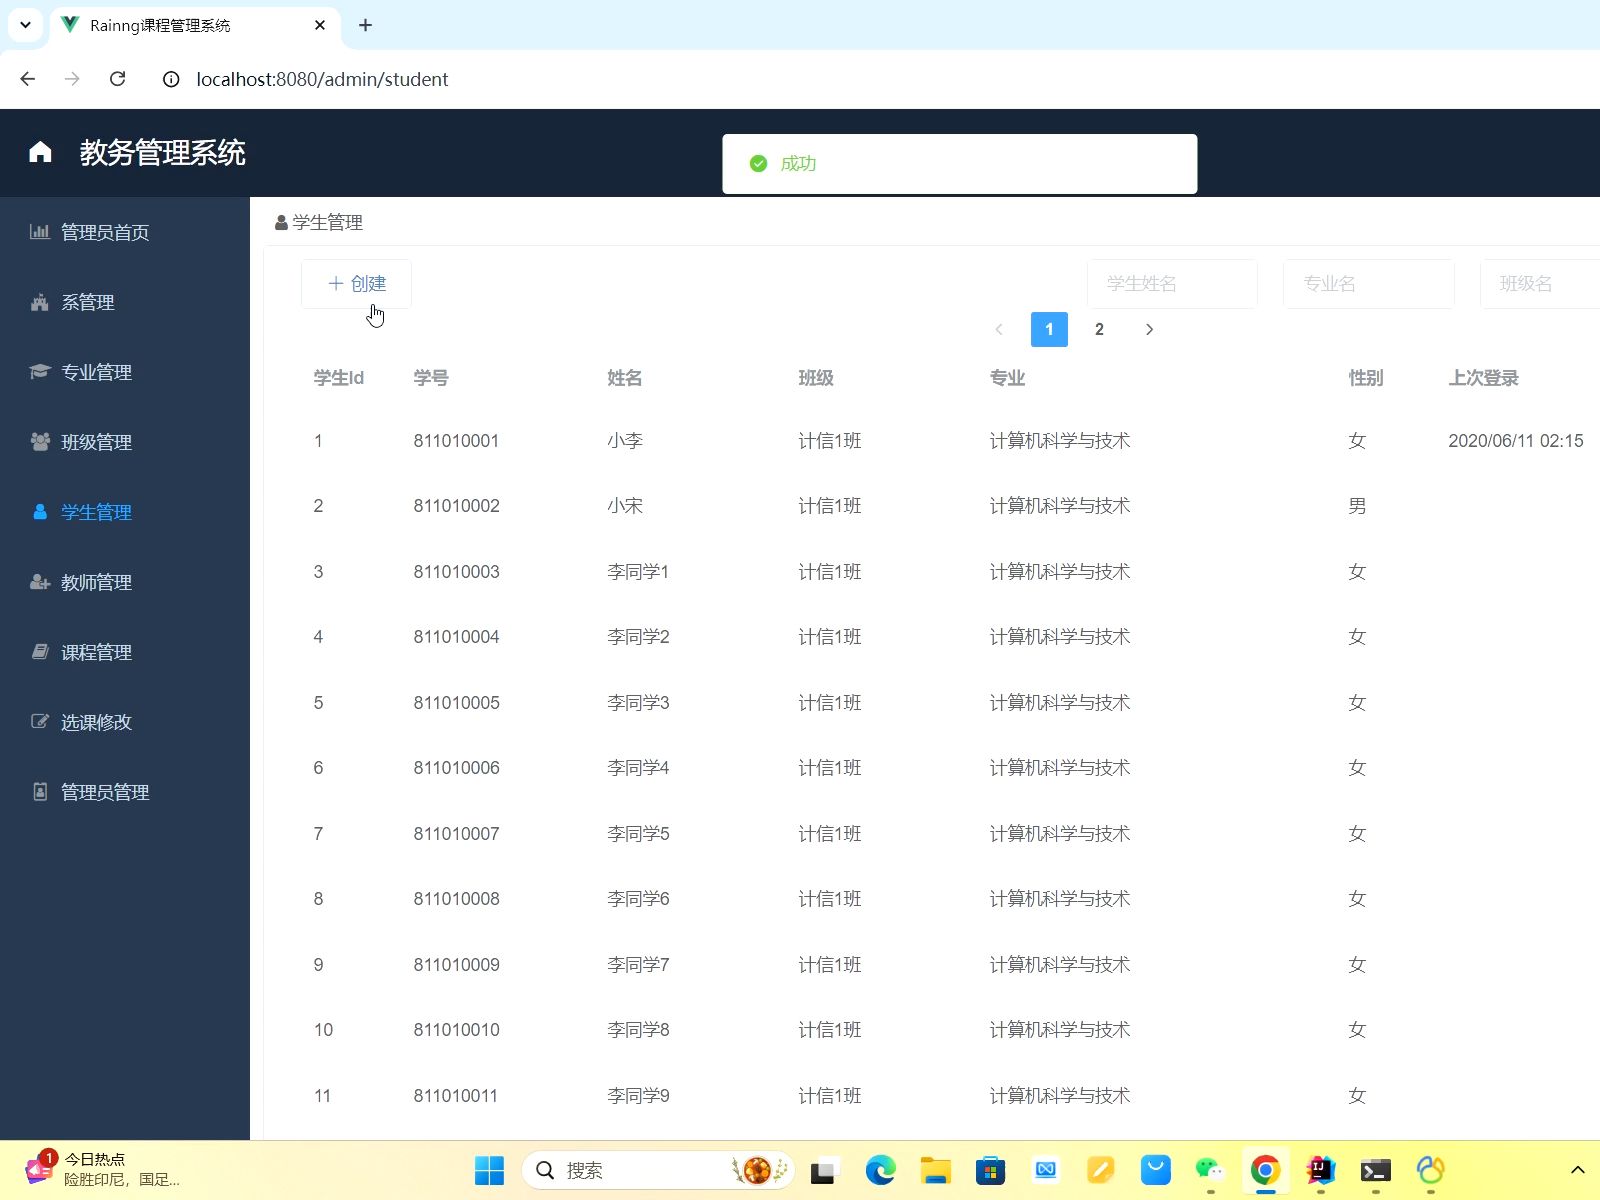The image size is (1600, 1200).
Task: Show hidden tray icons chevron
Action: pos(1577,1170)
